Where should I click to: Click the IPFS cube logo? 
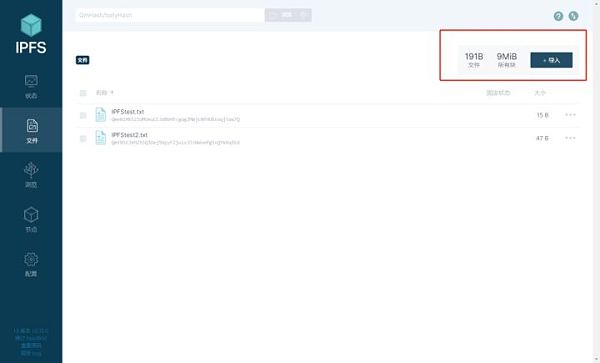31,25
